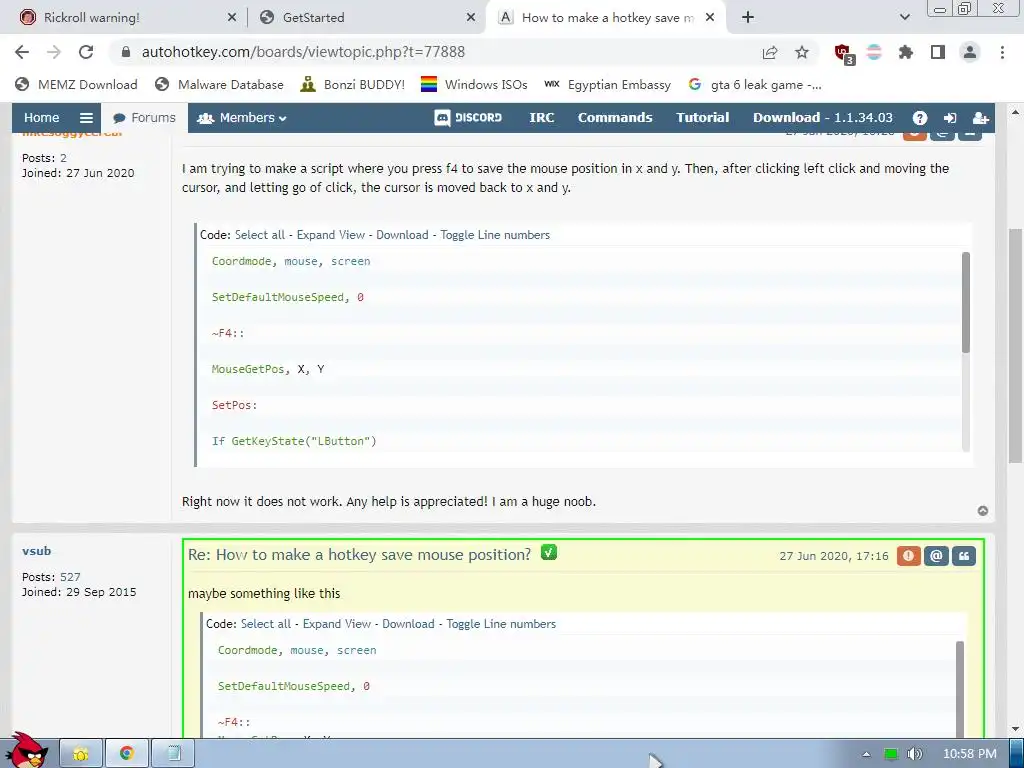Open the Commands nav link
Screen dimensions: 1024x768
click(615, 118)
